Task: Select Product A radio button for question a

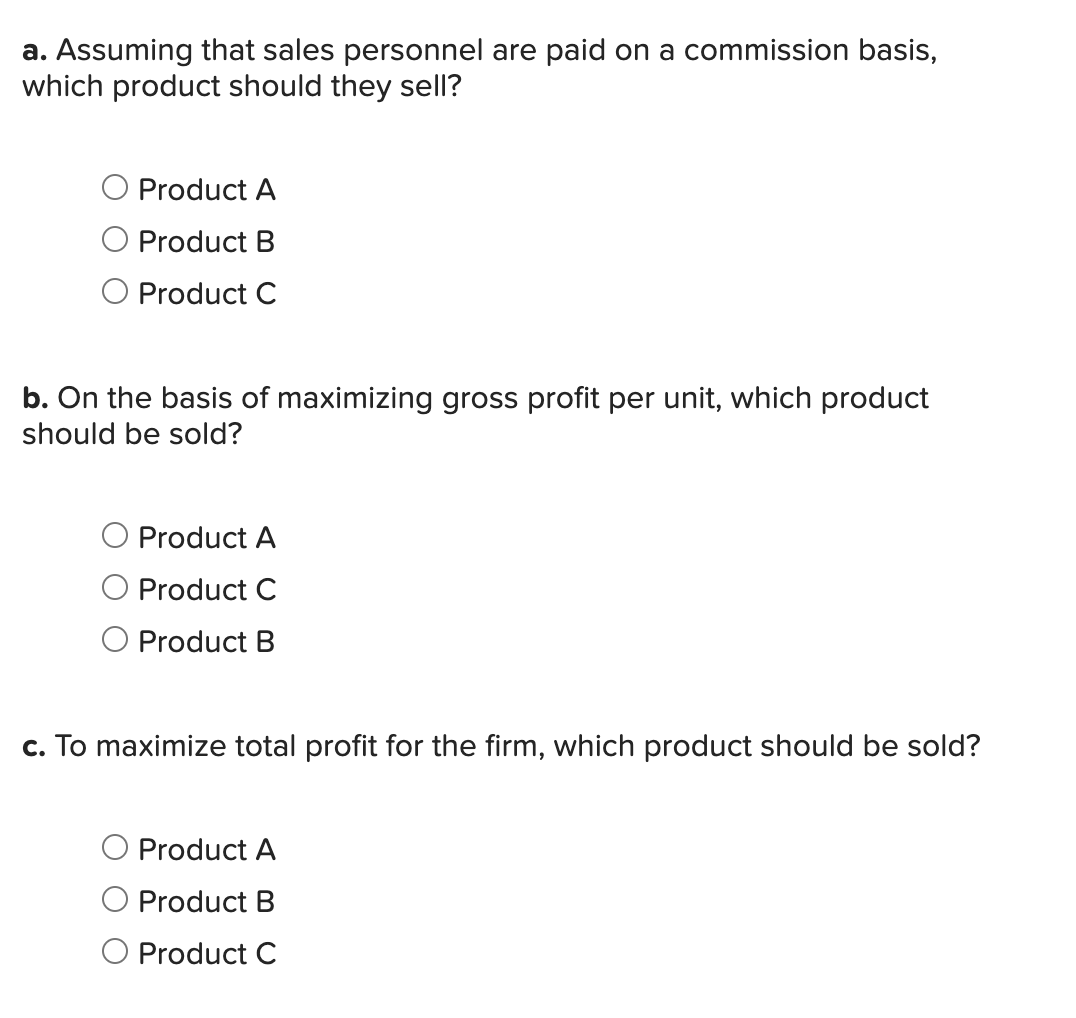Action: click(x=115, y=189)
